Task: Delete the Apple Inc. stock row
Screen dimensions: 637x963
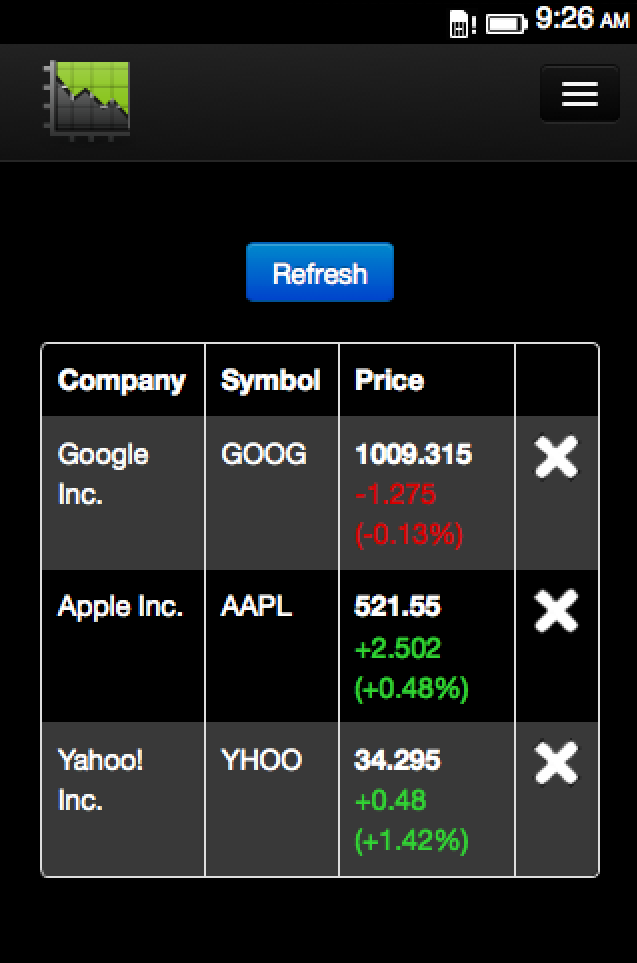Action: pos(556,611)
